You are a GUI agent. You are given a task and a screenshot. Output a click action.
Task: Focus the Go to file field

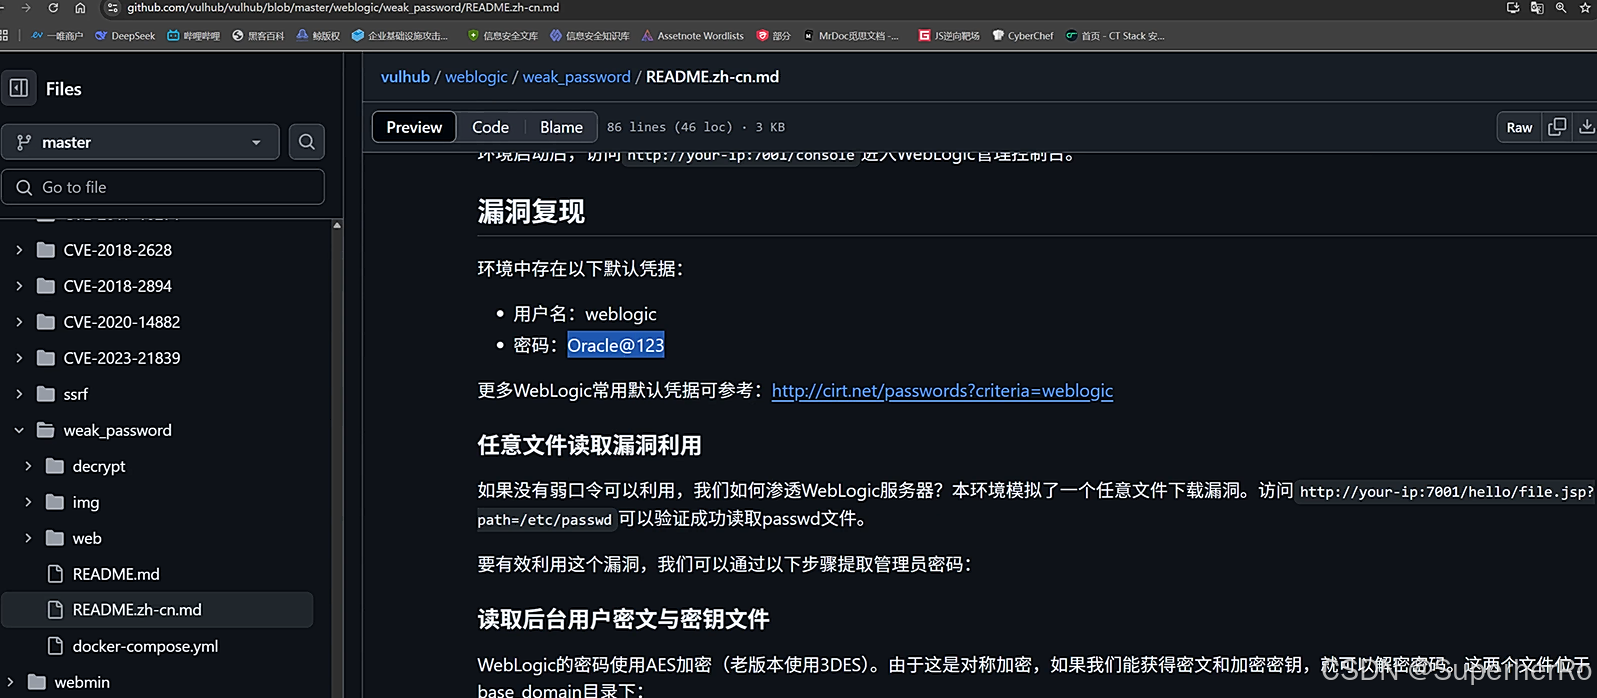coord(163,187)
